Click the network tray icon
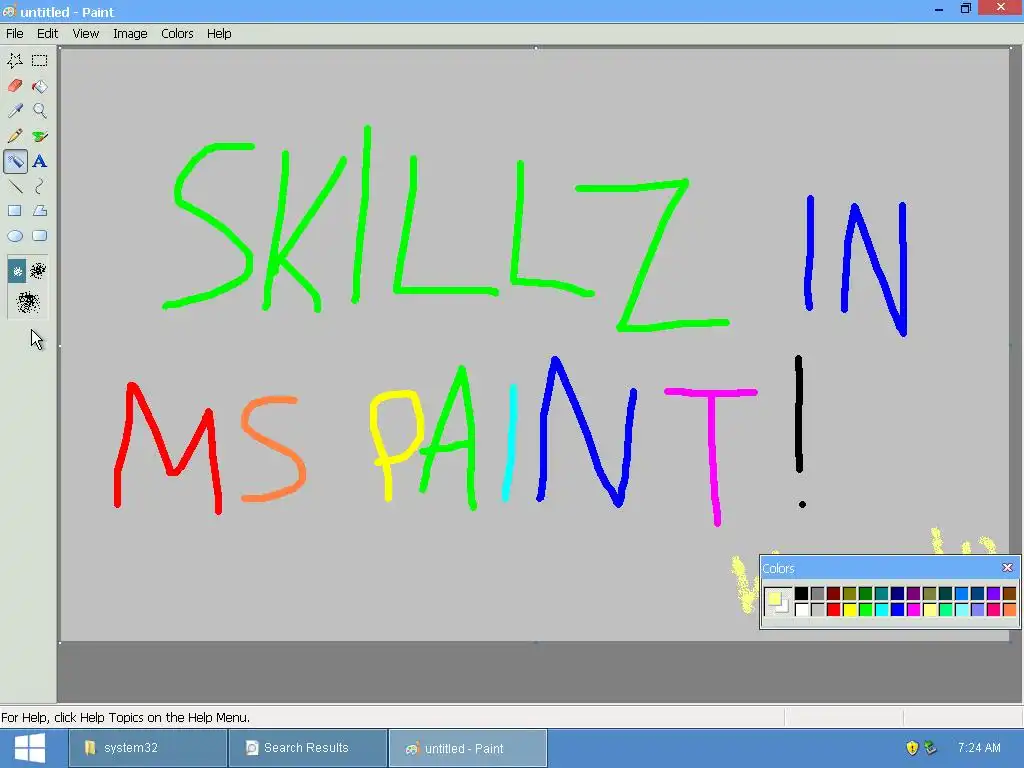Image resolution: width=1024 pixels, height=768 pixels. [931, 748]
